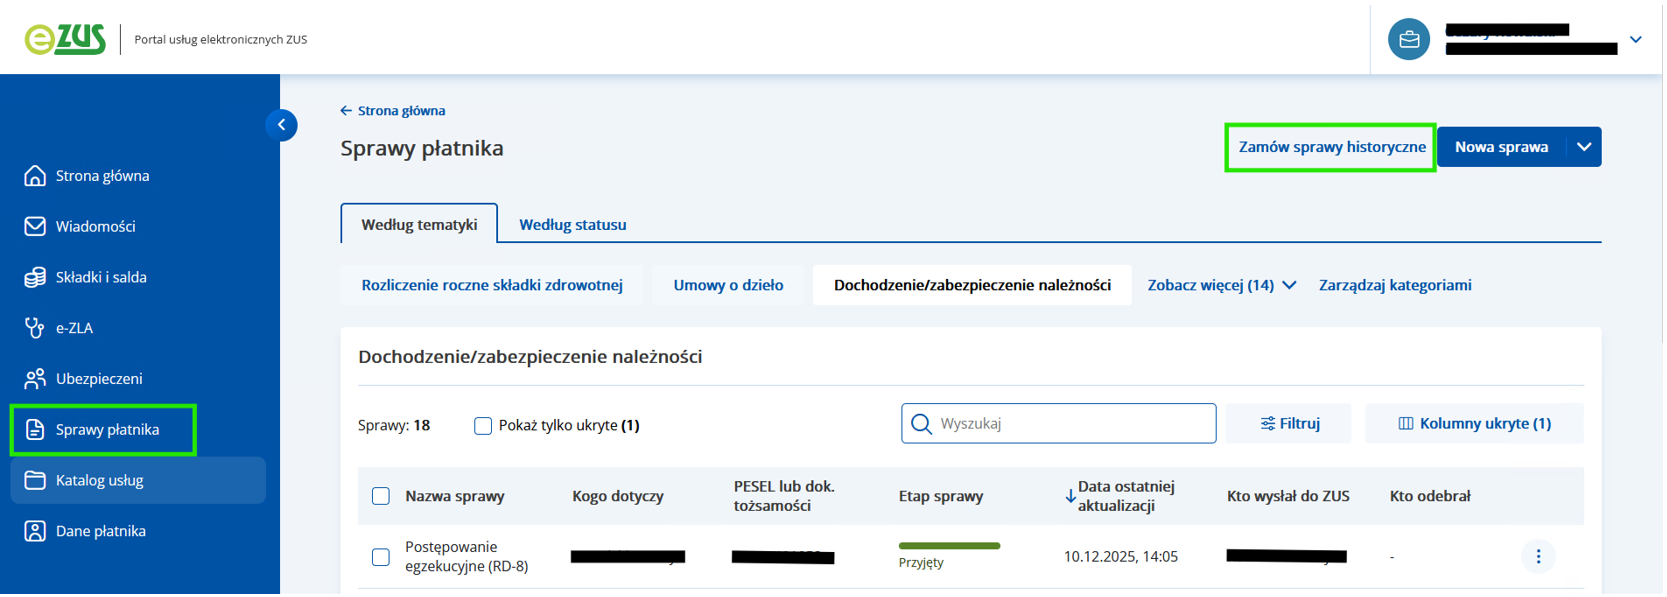Image resolution: width=1667 pixels, height=597 pixels.
Task: Open Wiadomości envelope icon in sidebar
Action: click(x=35, y=227)
